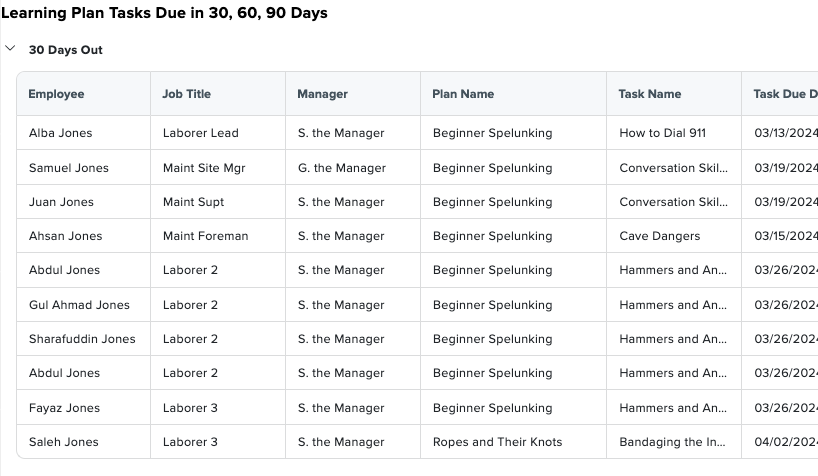Select employee Sharafuddin Jones
The image size is (818, 476).
point(82,339)
